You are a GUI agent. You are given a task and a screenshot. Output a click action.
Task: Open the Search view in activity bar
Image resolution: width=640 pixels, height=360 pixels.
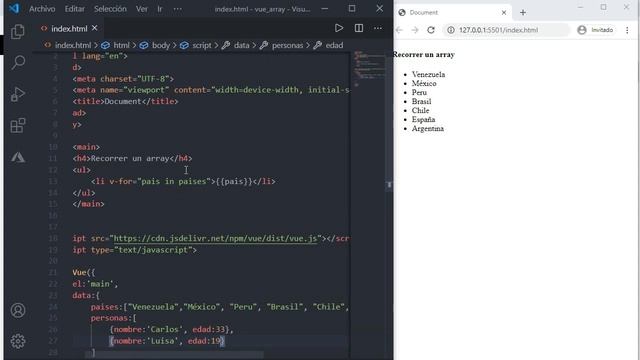18,62
